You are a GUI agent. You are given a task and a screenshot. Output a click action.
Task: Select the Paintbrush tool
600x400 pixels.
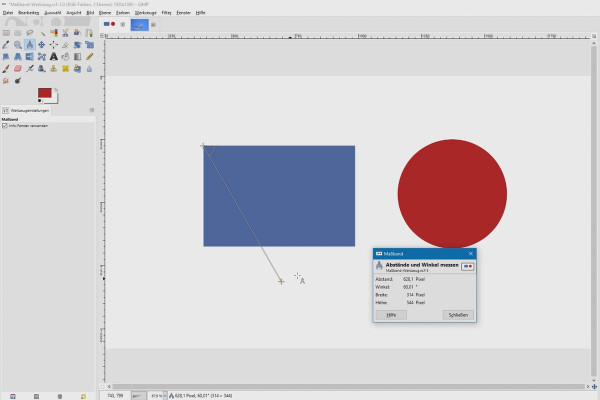click(6, 69)
